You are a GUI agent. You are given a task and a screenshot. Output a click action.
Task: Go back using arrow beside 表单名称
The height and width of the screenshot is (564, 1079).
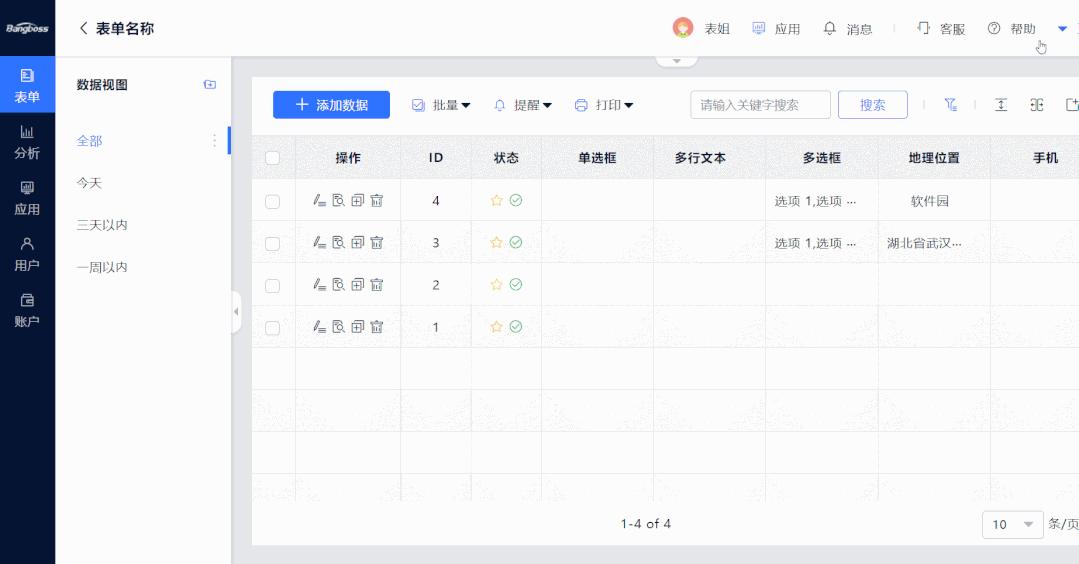click(83, 28)
